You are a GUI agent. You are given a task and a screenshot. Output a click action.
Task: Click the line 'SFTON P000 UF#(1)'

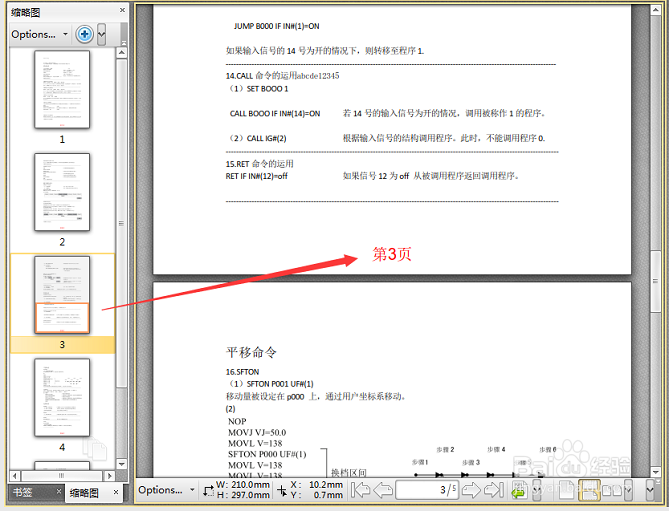click(x=267, y=454)
